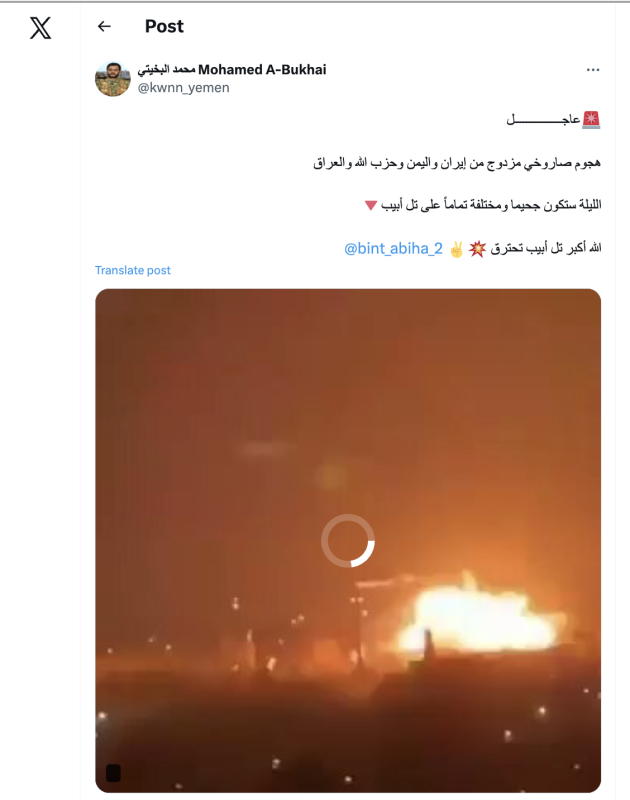The width and height of the screenshot is (630, 800).
Task: Click the video loading spinner
Action: pos(348,540)
